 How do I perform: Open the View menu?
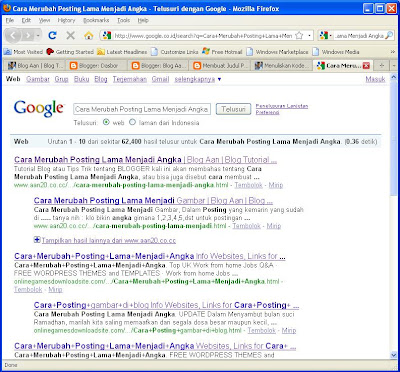(44, 20)
